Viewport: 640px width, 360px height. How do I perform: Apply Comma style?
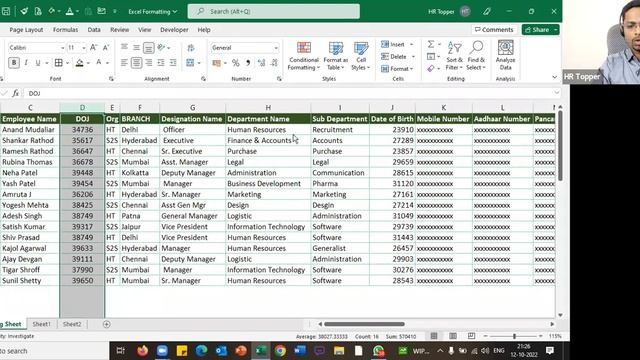(x=248, y=63)
